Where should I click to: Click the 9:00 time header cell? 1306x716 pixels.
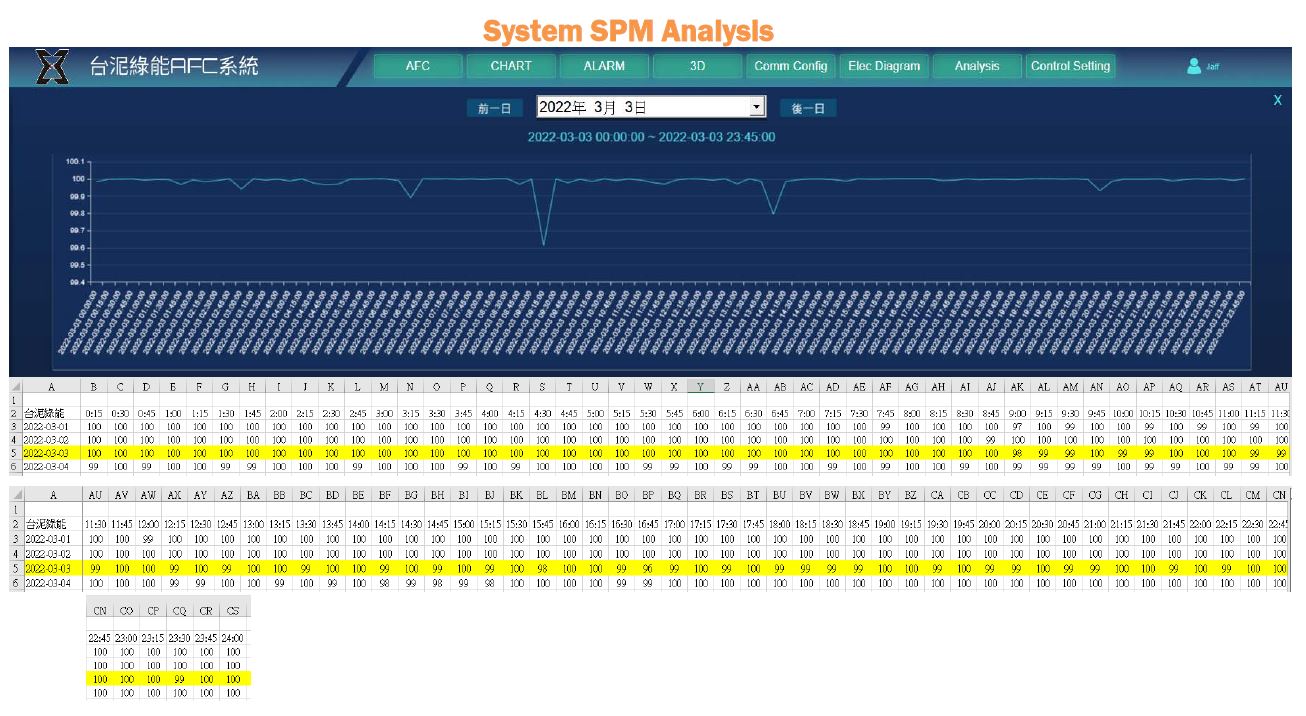pos(1016,414)
